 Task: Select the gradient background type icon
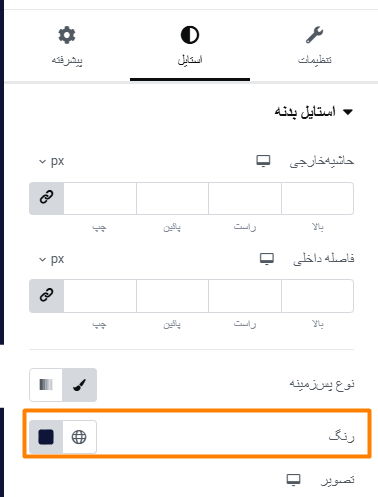point(46,385)
